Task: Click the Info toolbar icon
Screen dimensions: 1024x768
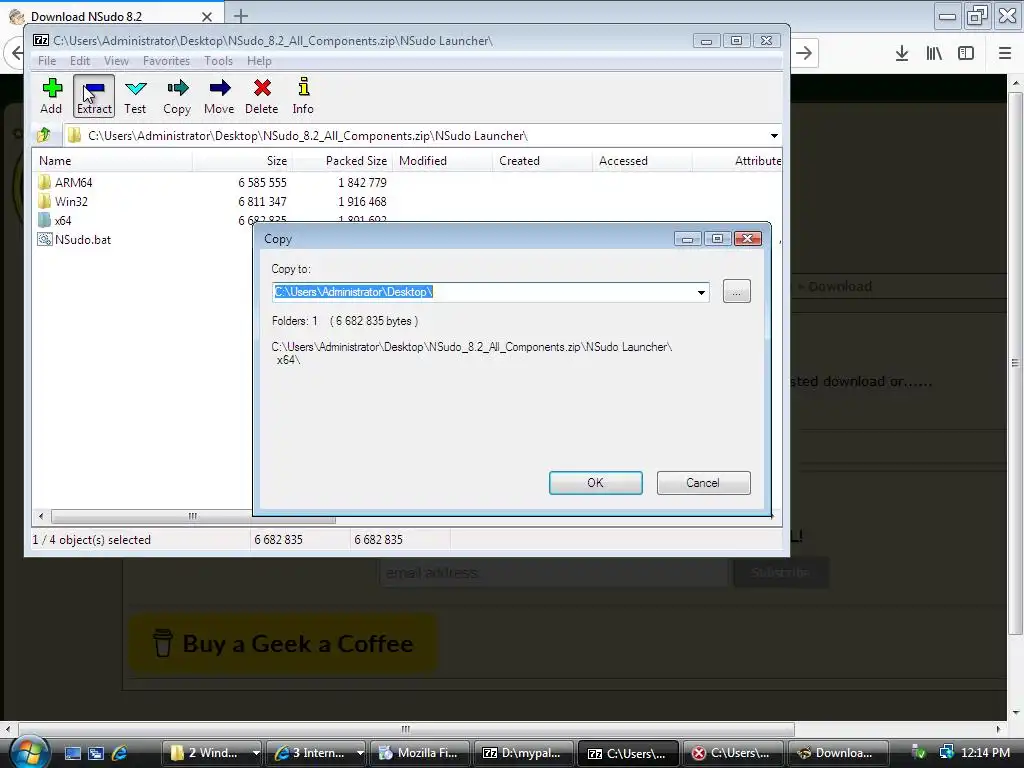Action: [x=303, y=96]
